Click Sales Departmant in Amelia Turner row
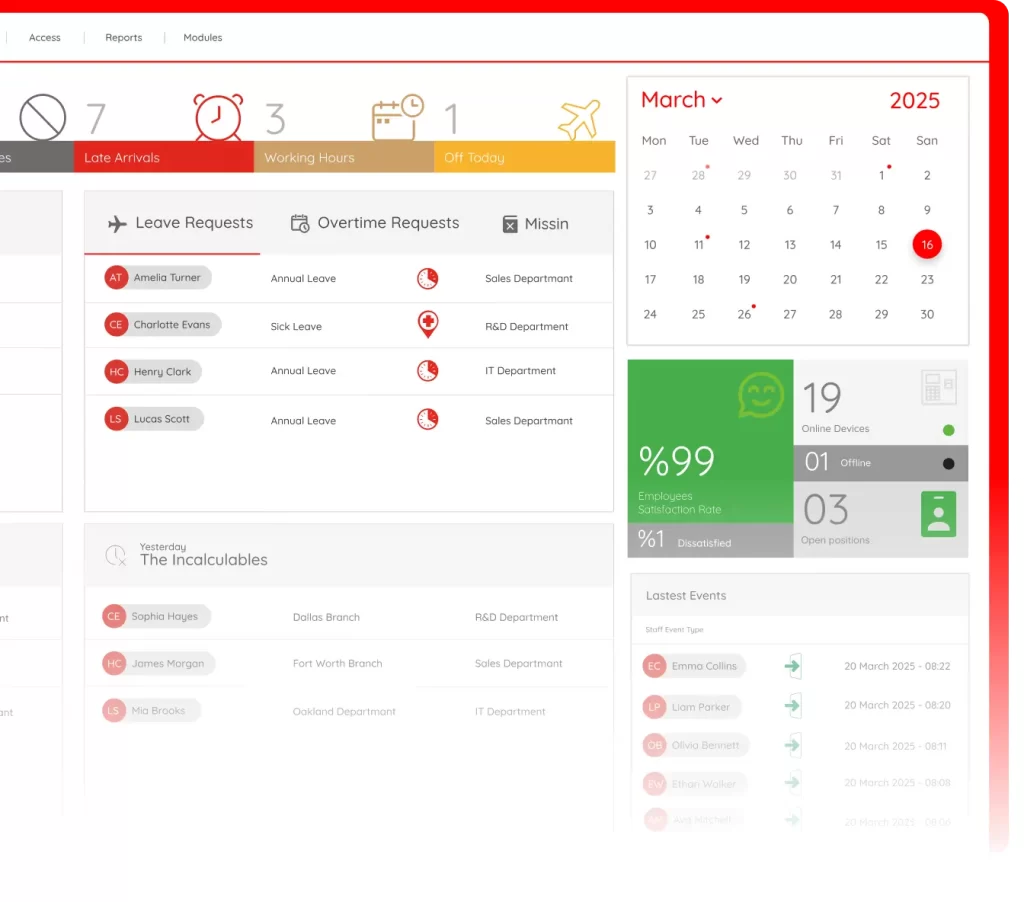 [528, 278]
